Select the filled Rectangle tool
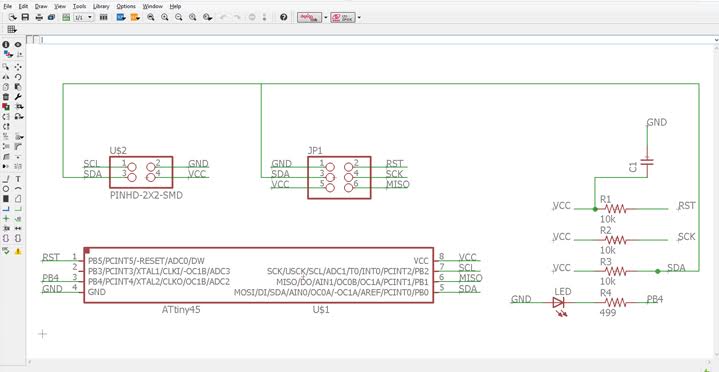 coord(6,199)
